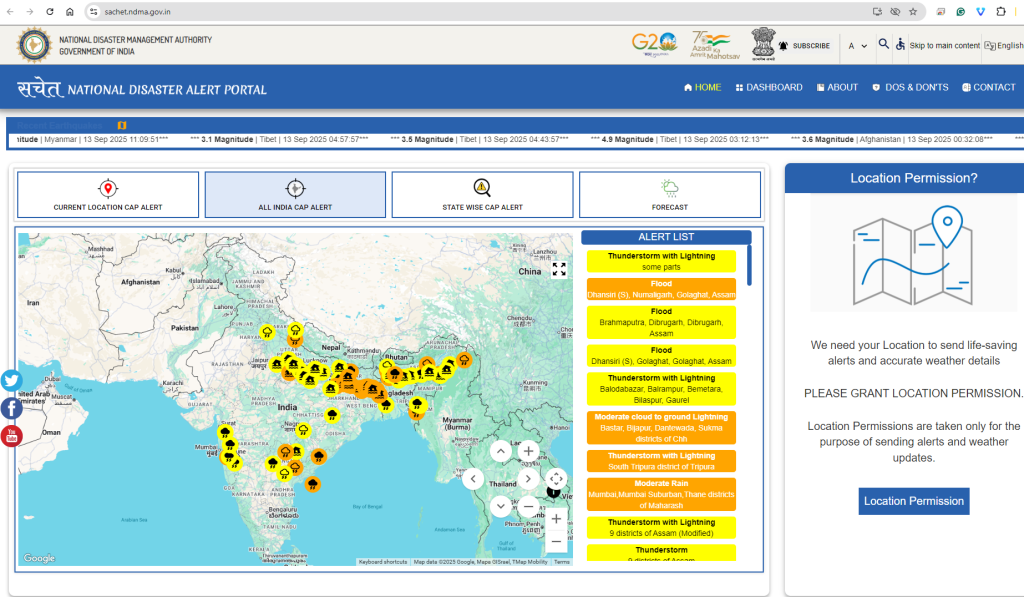Screen dimensions: 1024x597
Task: Click the accessibility wheelchair icon
Action: click(901, 44)
